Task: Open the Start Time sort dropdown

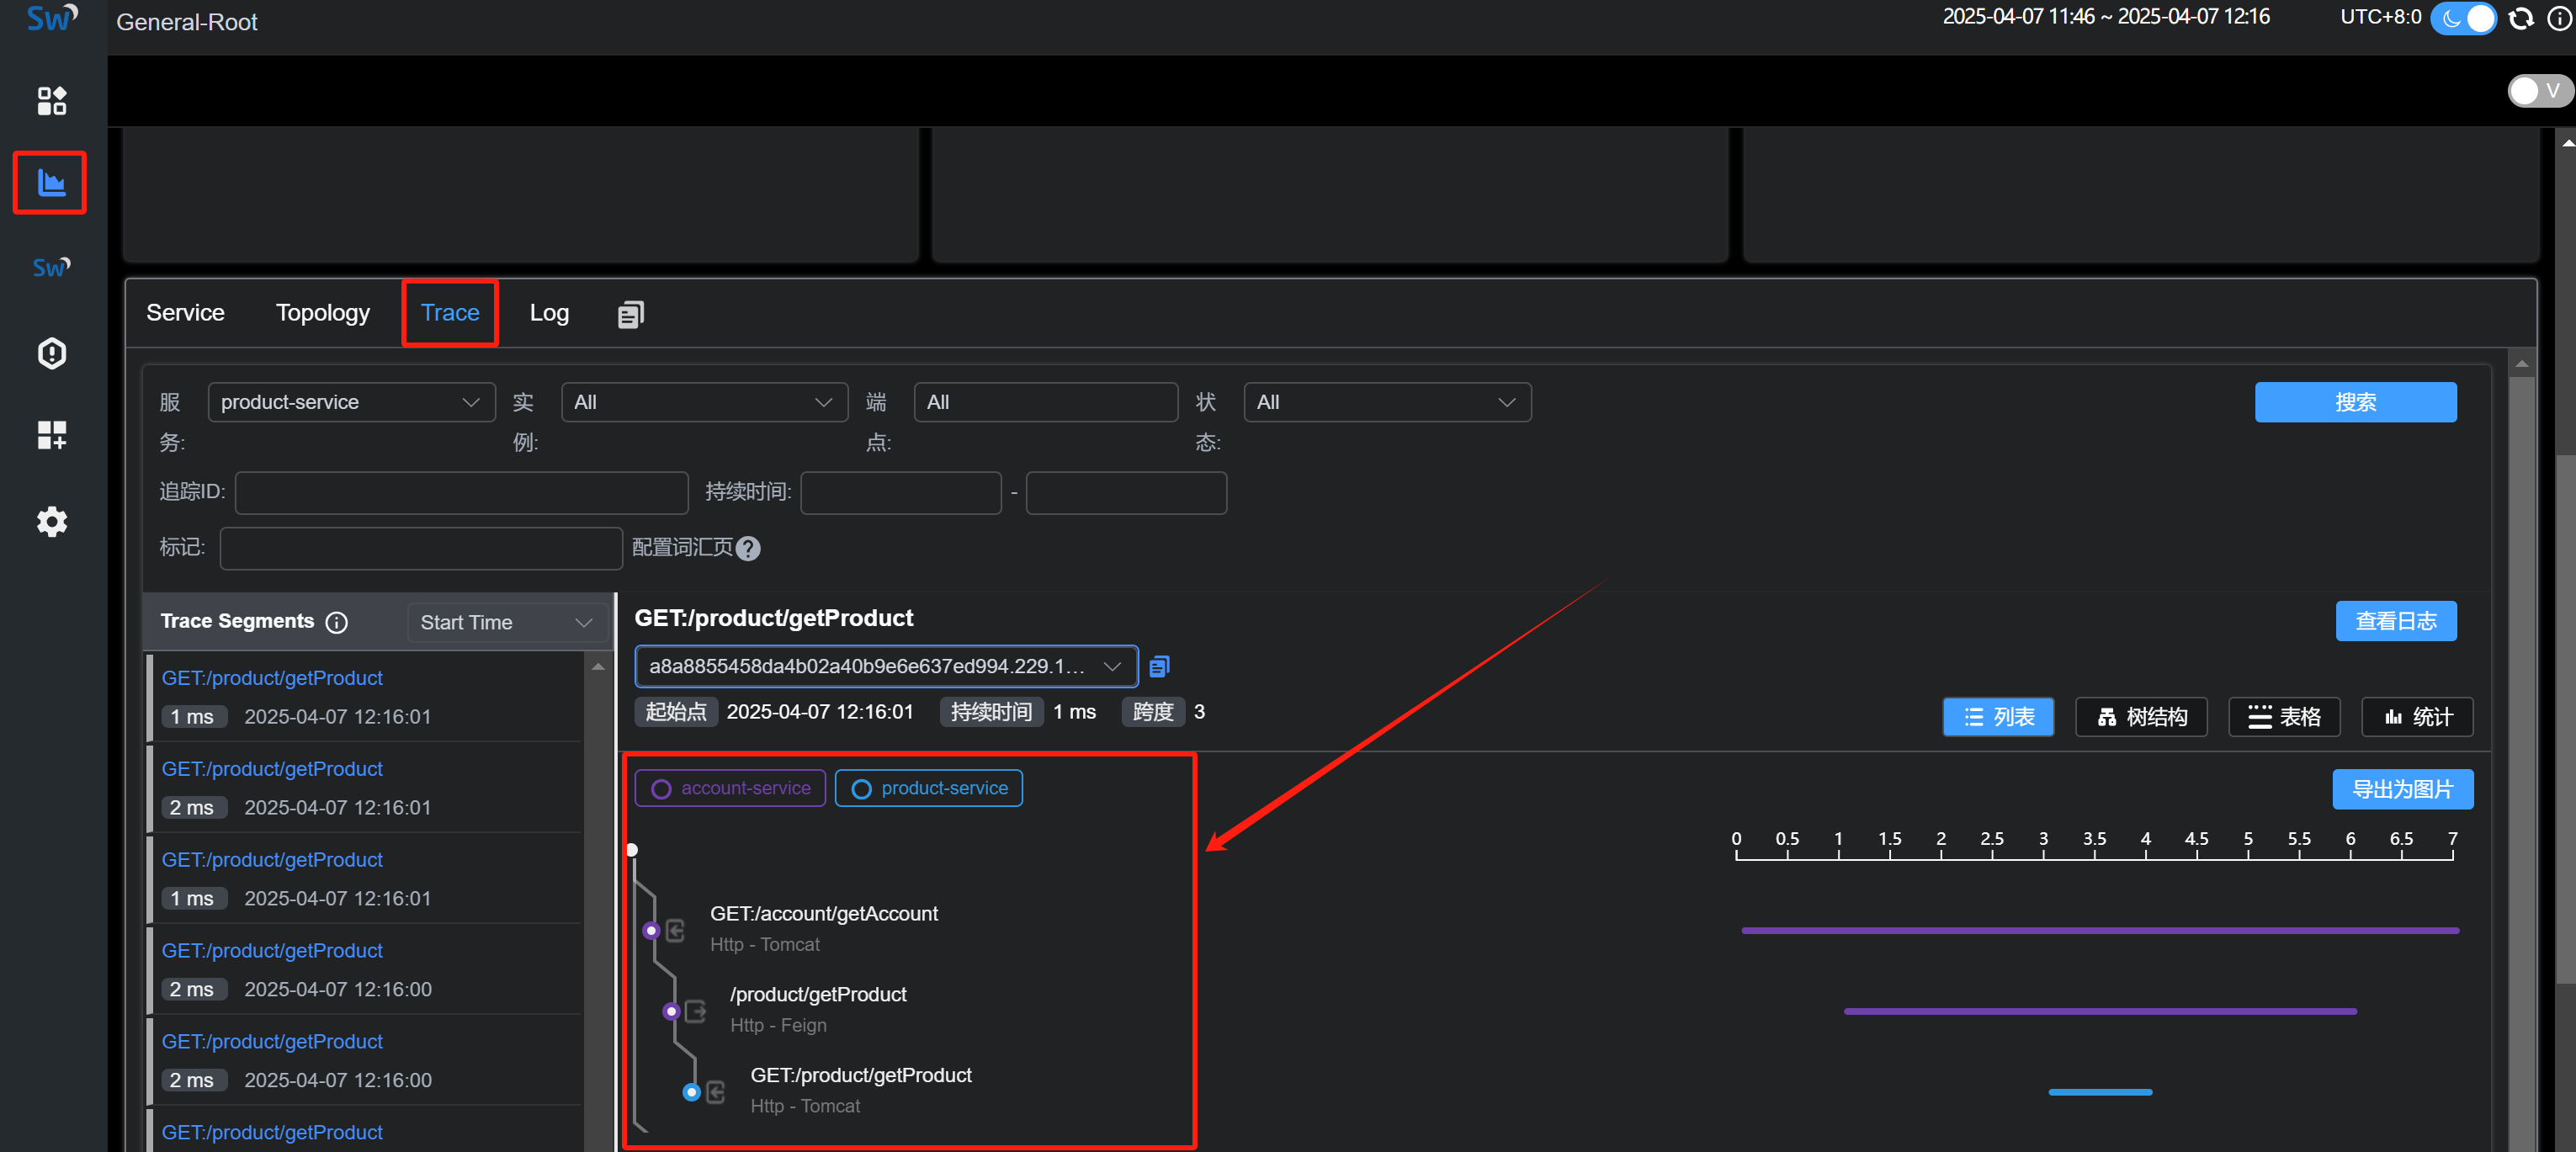Action: pyautogui.click(x=507, y=622)
